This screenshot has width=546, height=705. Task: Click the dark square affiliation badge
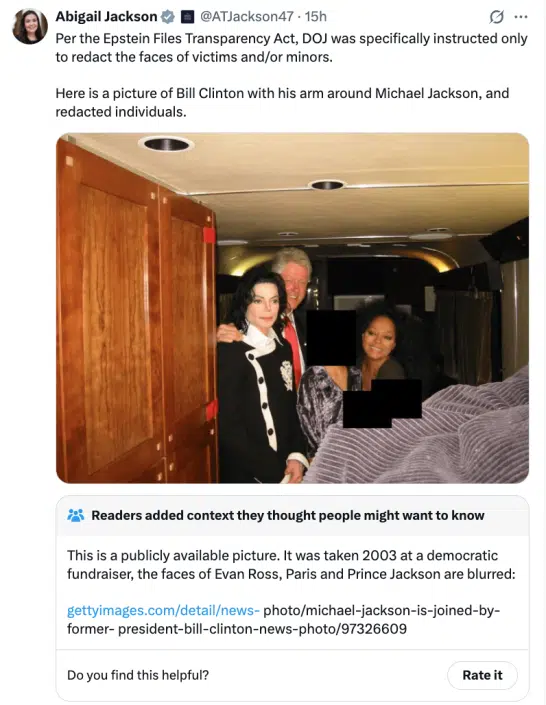click(x=187, y=17)
